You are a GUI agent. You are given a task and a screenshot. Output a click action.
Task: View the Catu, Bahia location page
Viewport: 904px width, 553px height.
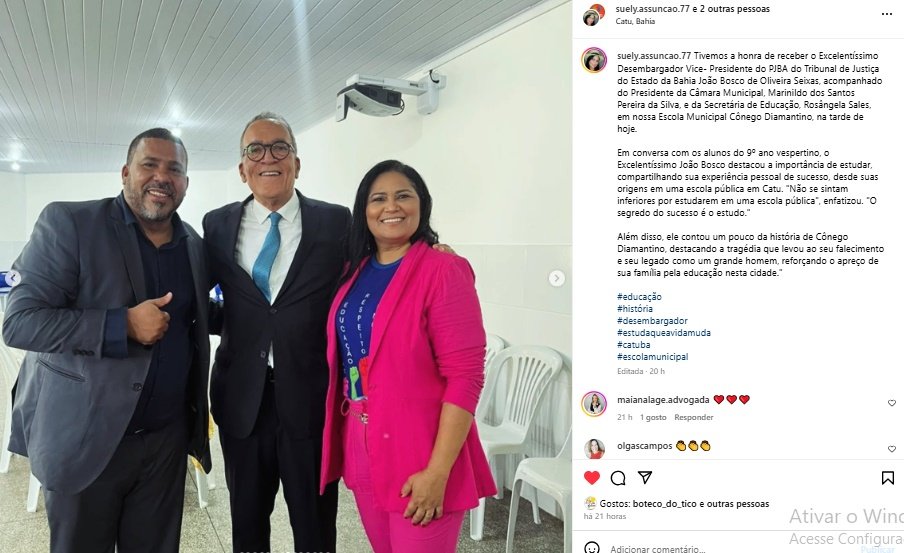(x=635, y=21)
